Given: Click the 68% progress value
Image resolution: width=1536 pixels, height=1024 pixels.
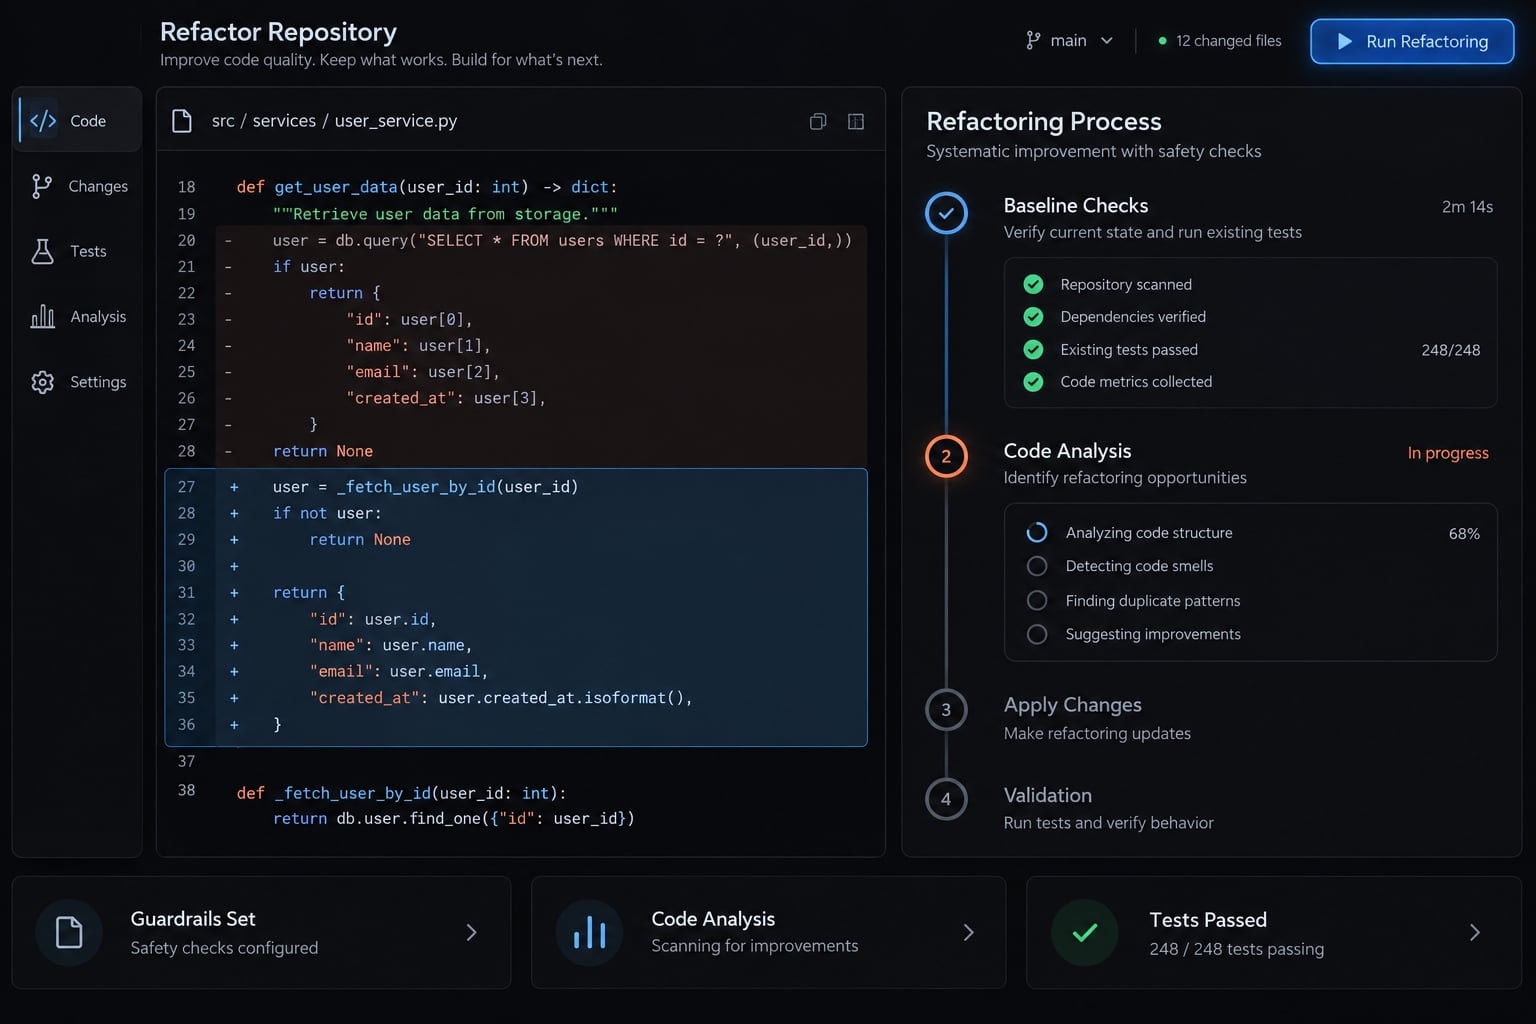Looking at the screenshot, I should (1464, 534).
